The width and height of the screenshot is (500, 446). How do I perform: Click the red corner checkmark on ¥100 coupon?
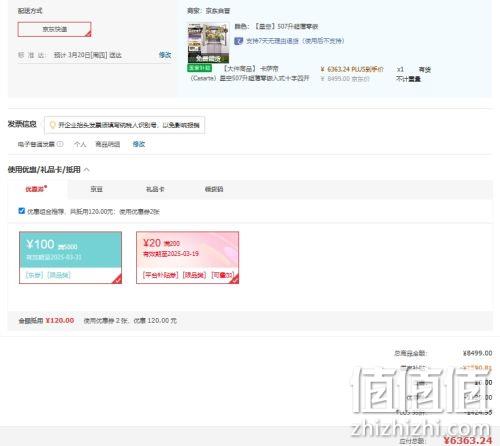(x=117, y=279)
